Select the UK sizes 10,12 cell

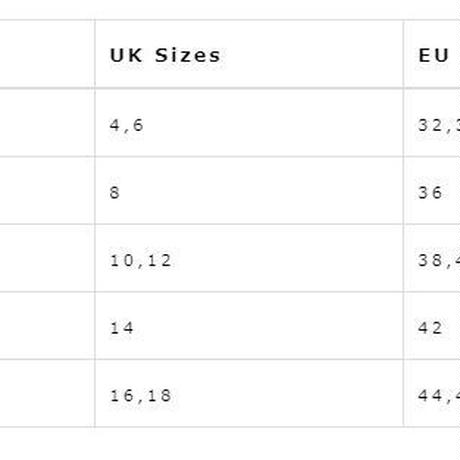(x=249, y=258)
